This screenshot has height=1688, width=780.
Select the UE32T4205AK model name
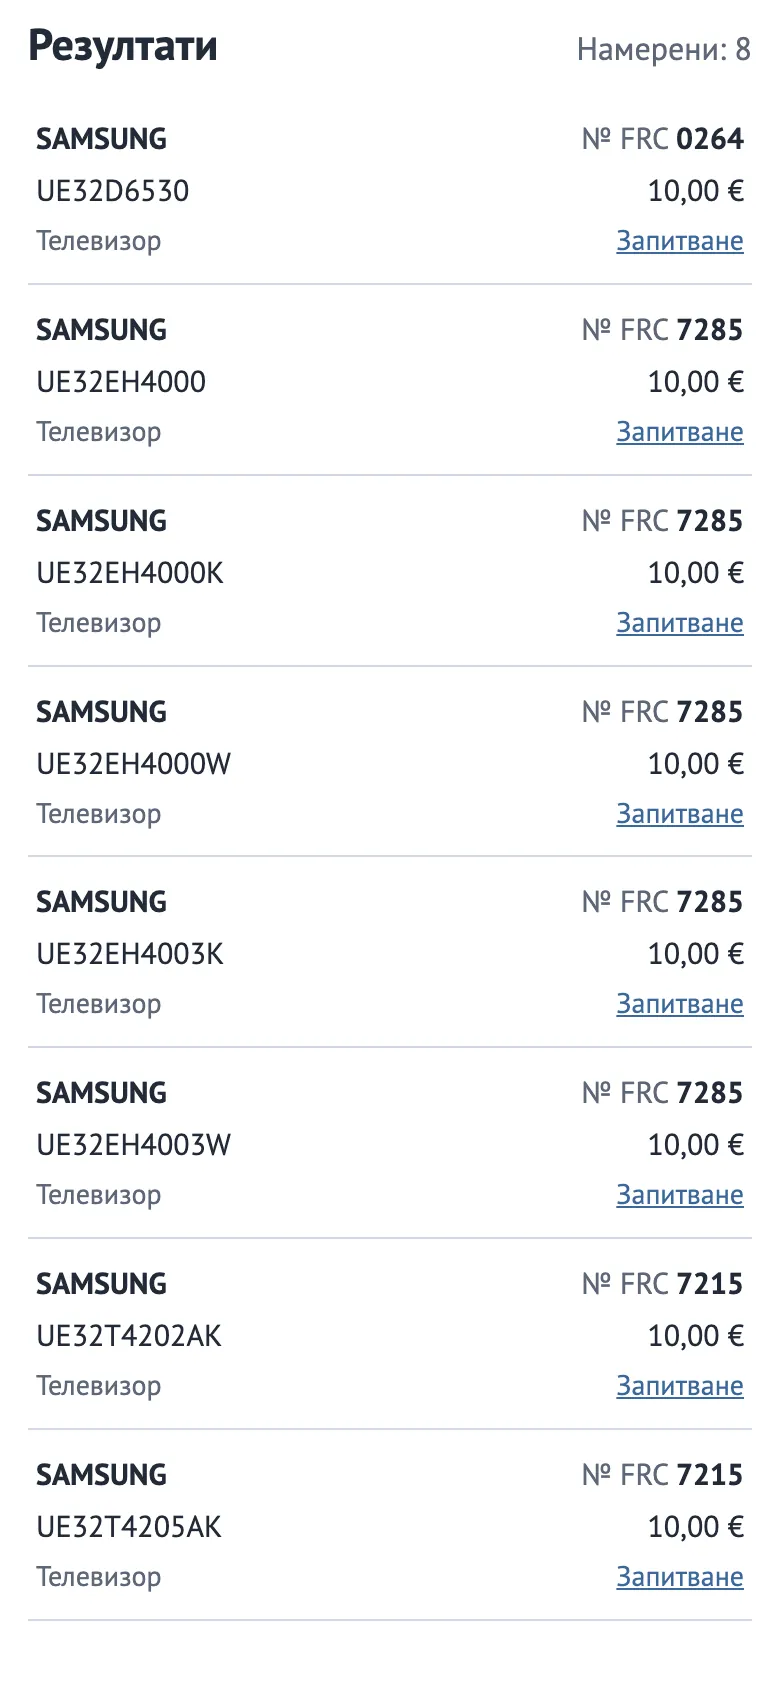pyautogui.click(x=129, y=1527)
